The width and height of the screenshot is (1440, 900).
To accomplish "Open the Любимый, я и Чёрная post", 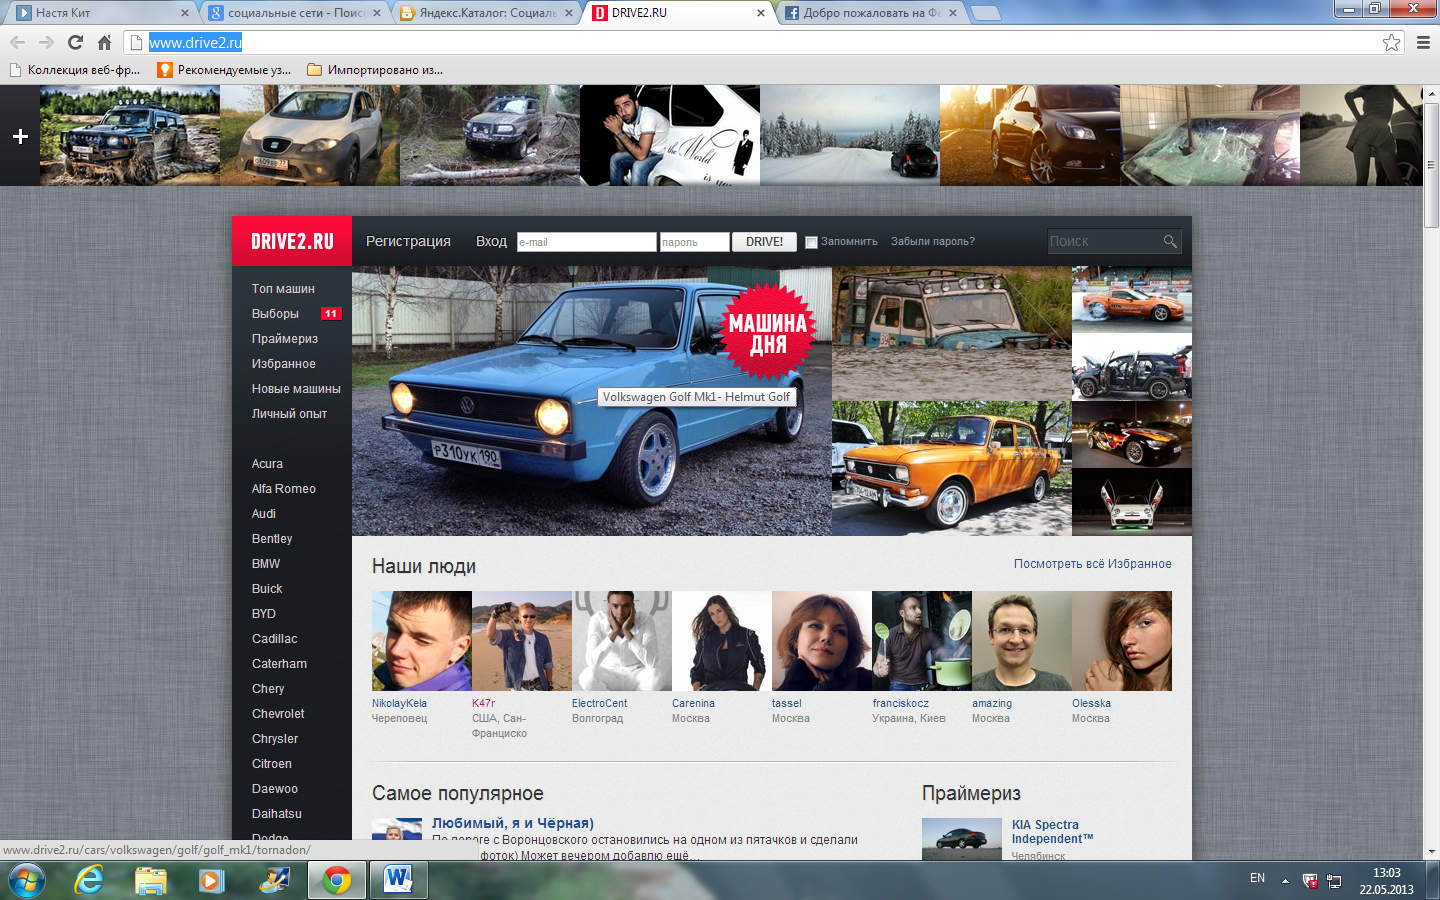I will (x=513, y=823).
